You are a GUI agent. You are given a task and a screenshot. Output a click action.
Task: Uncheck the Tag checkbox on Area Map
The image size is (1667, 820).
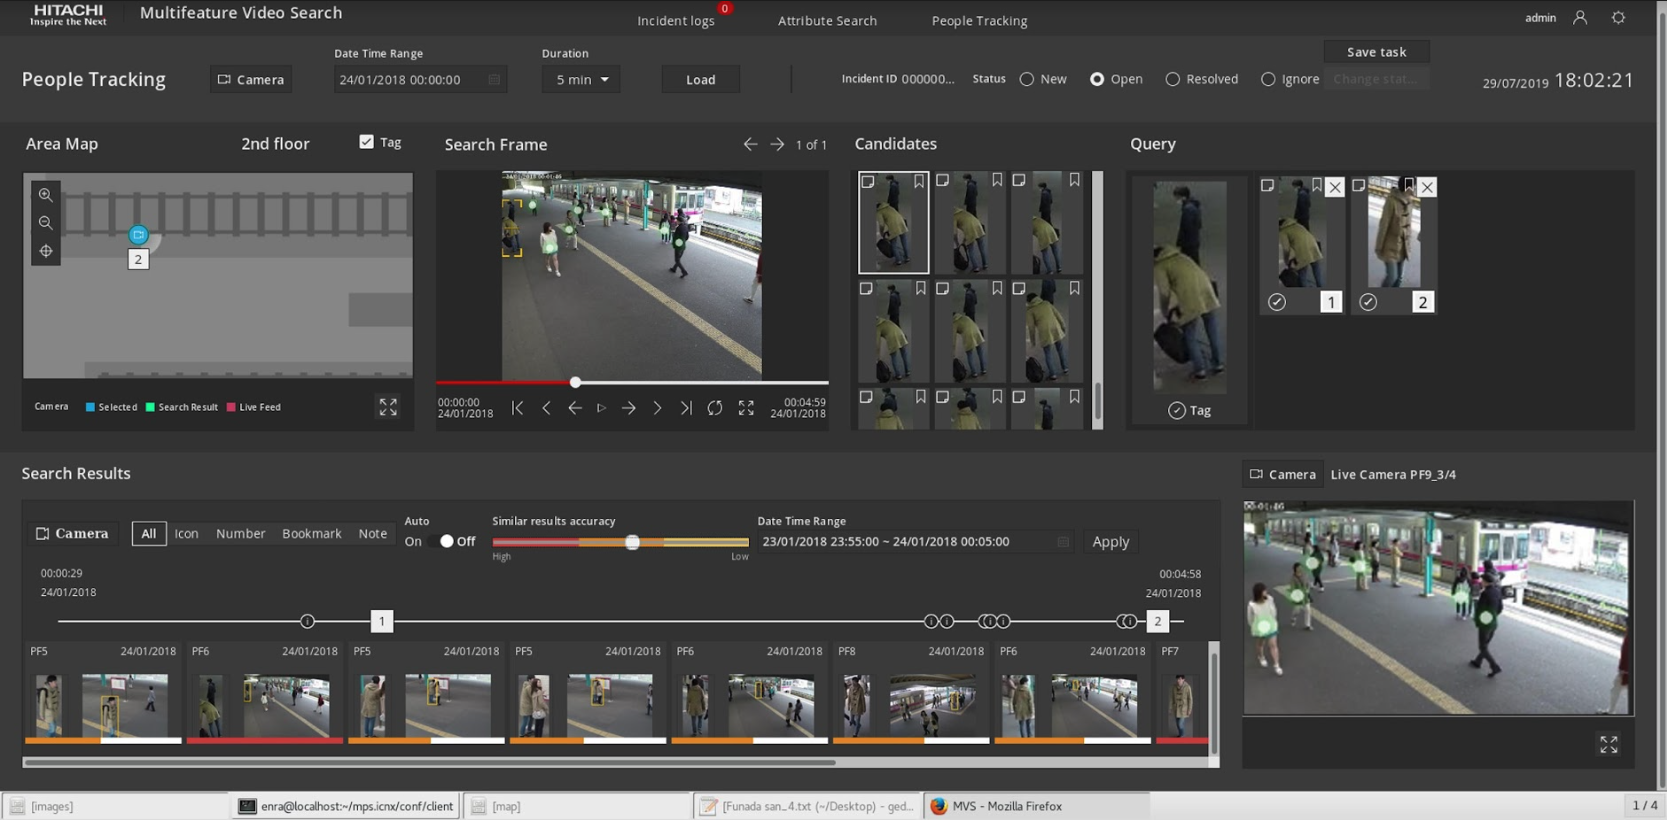pyautogui.click(x=367, y=142)
